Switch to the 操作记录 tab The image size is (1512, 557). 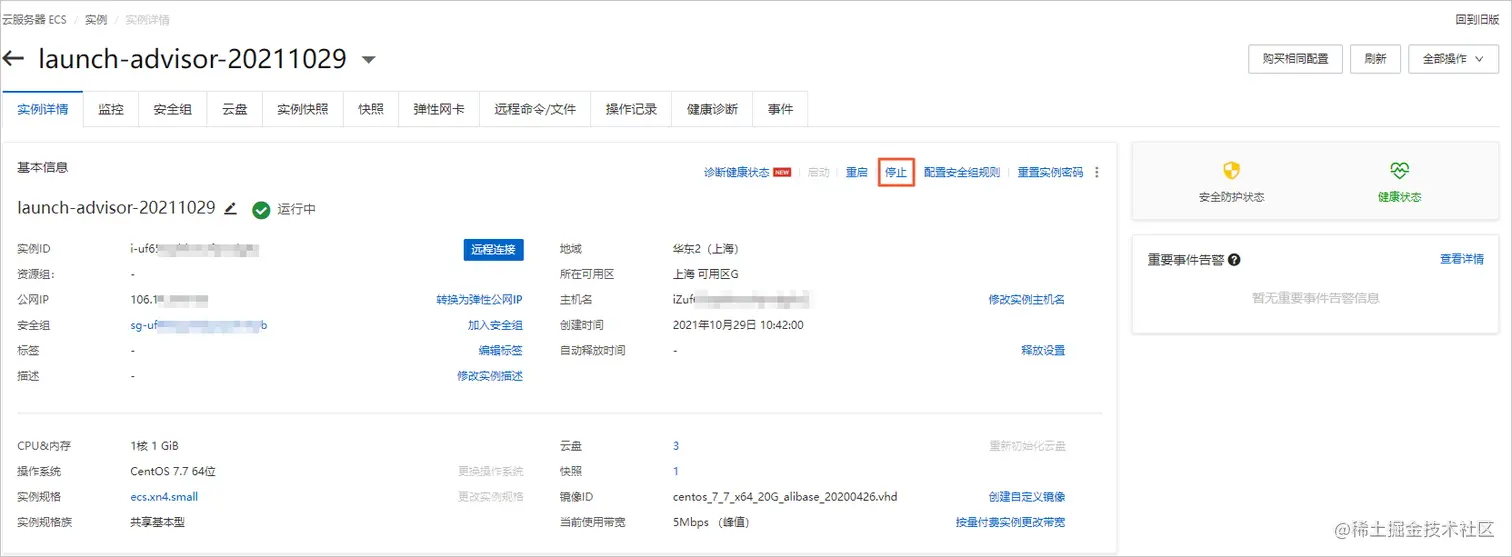point(631,110)
